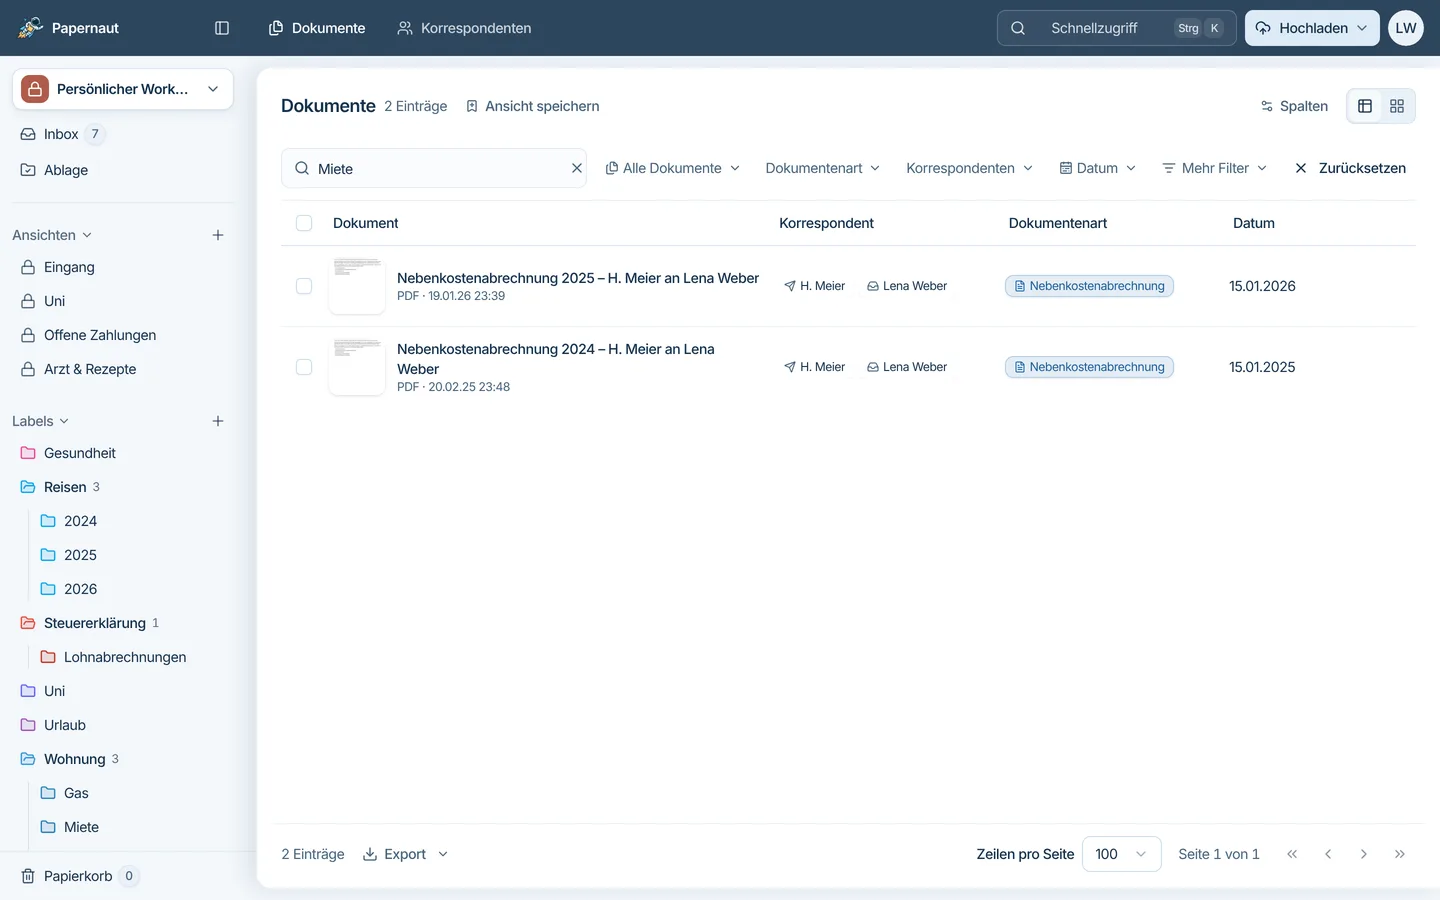Screen dimensions: 1440x900
Task: Open the Inbox in sidebar
Action: coord(61,134)
